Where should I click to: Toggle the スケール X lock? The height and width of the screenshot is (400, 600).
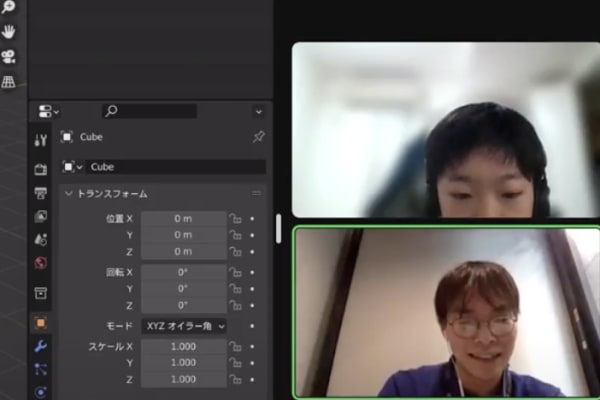tap(236, 346)
